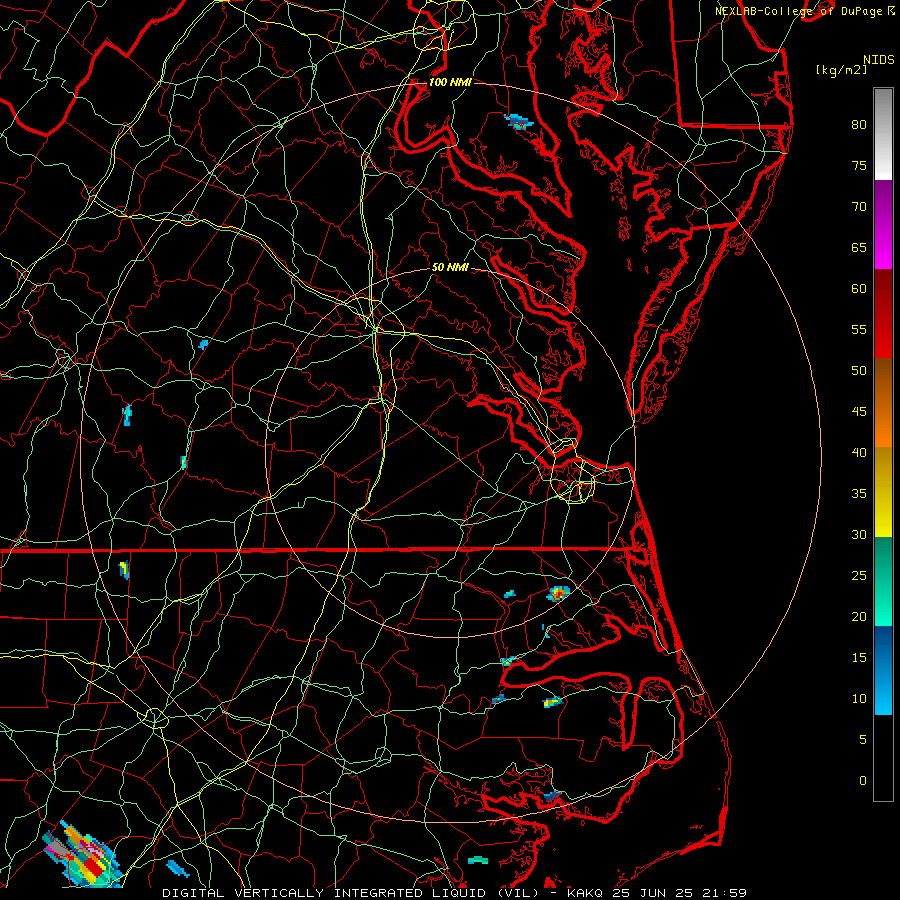
Task: Click the 100 NMI range ring label
Action: [450, 82]
